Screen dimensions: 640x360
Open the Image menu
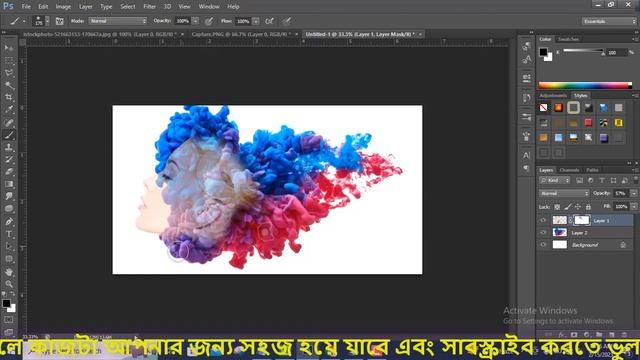(x=63, y=7)
